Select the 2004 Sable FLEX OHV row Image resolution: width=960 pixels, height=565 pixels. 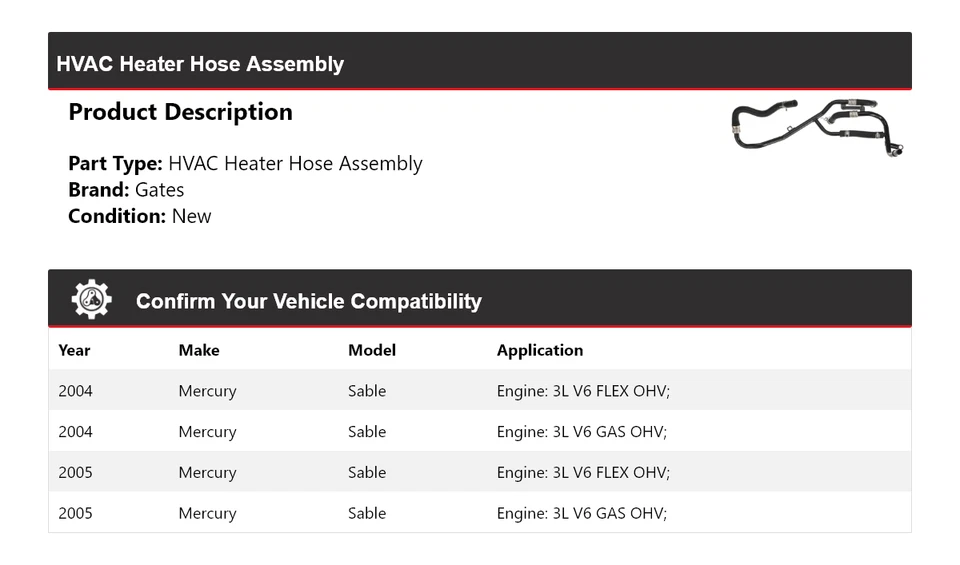click(480, 391)
